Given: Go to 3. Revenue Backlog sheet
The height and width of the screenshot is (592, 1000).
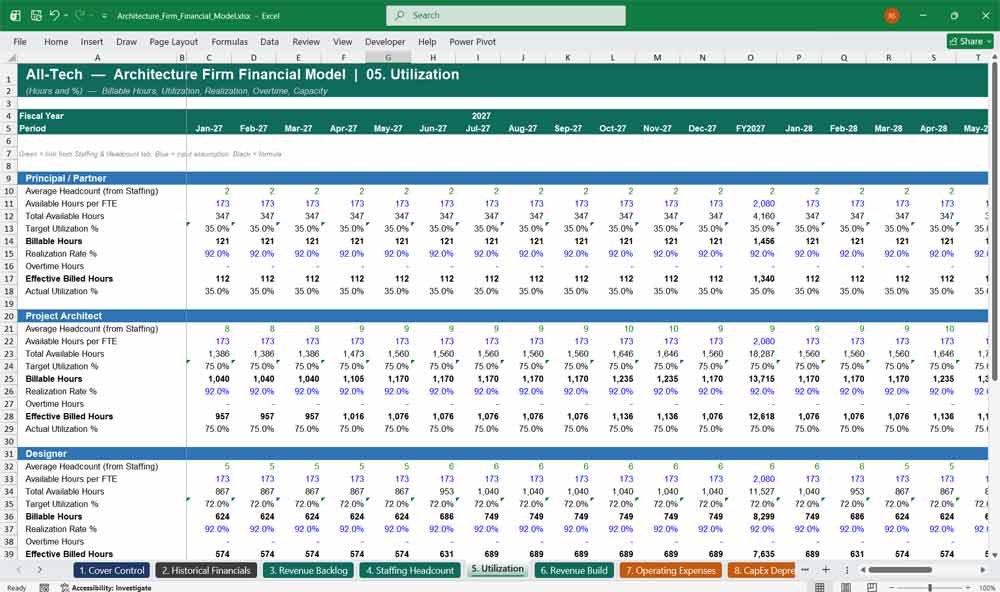Looking at the screenshot, I should point(309,570).
